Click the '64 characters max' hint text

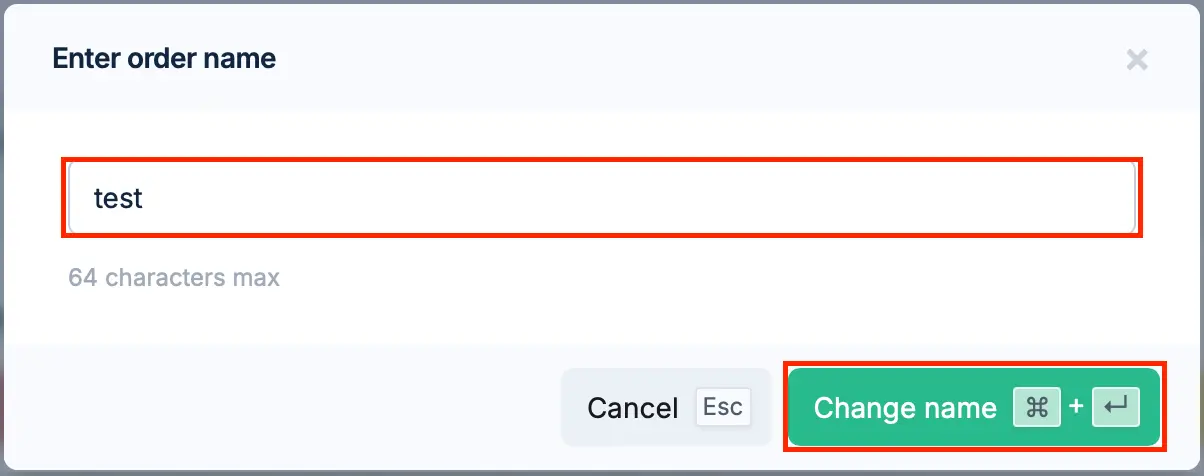174,277
